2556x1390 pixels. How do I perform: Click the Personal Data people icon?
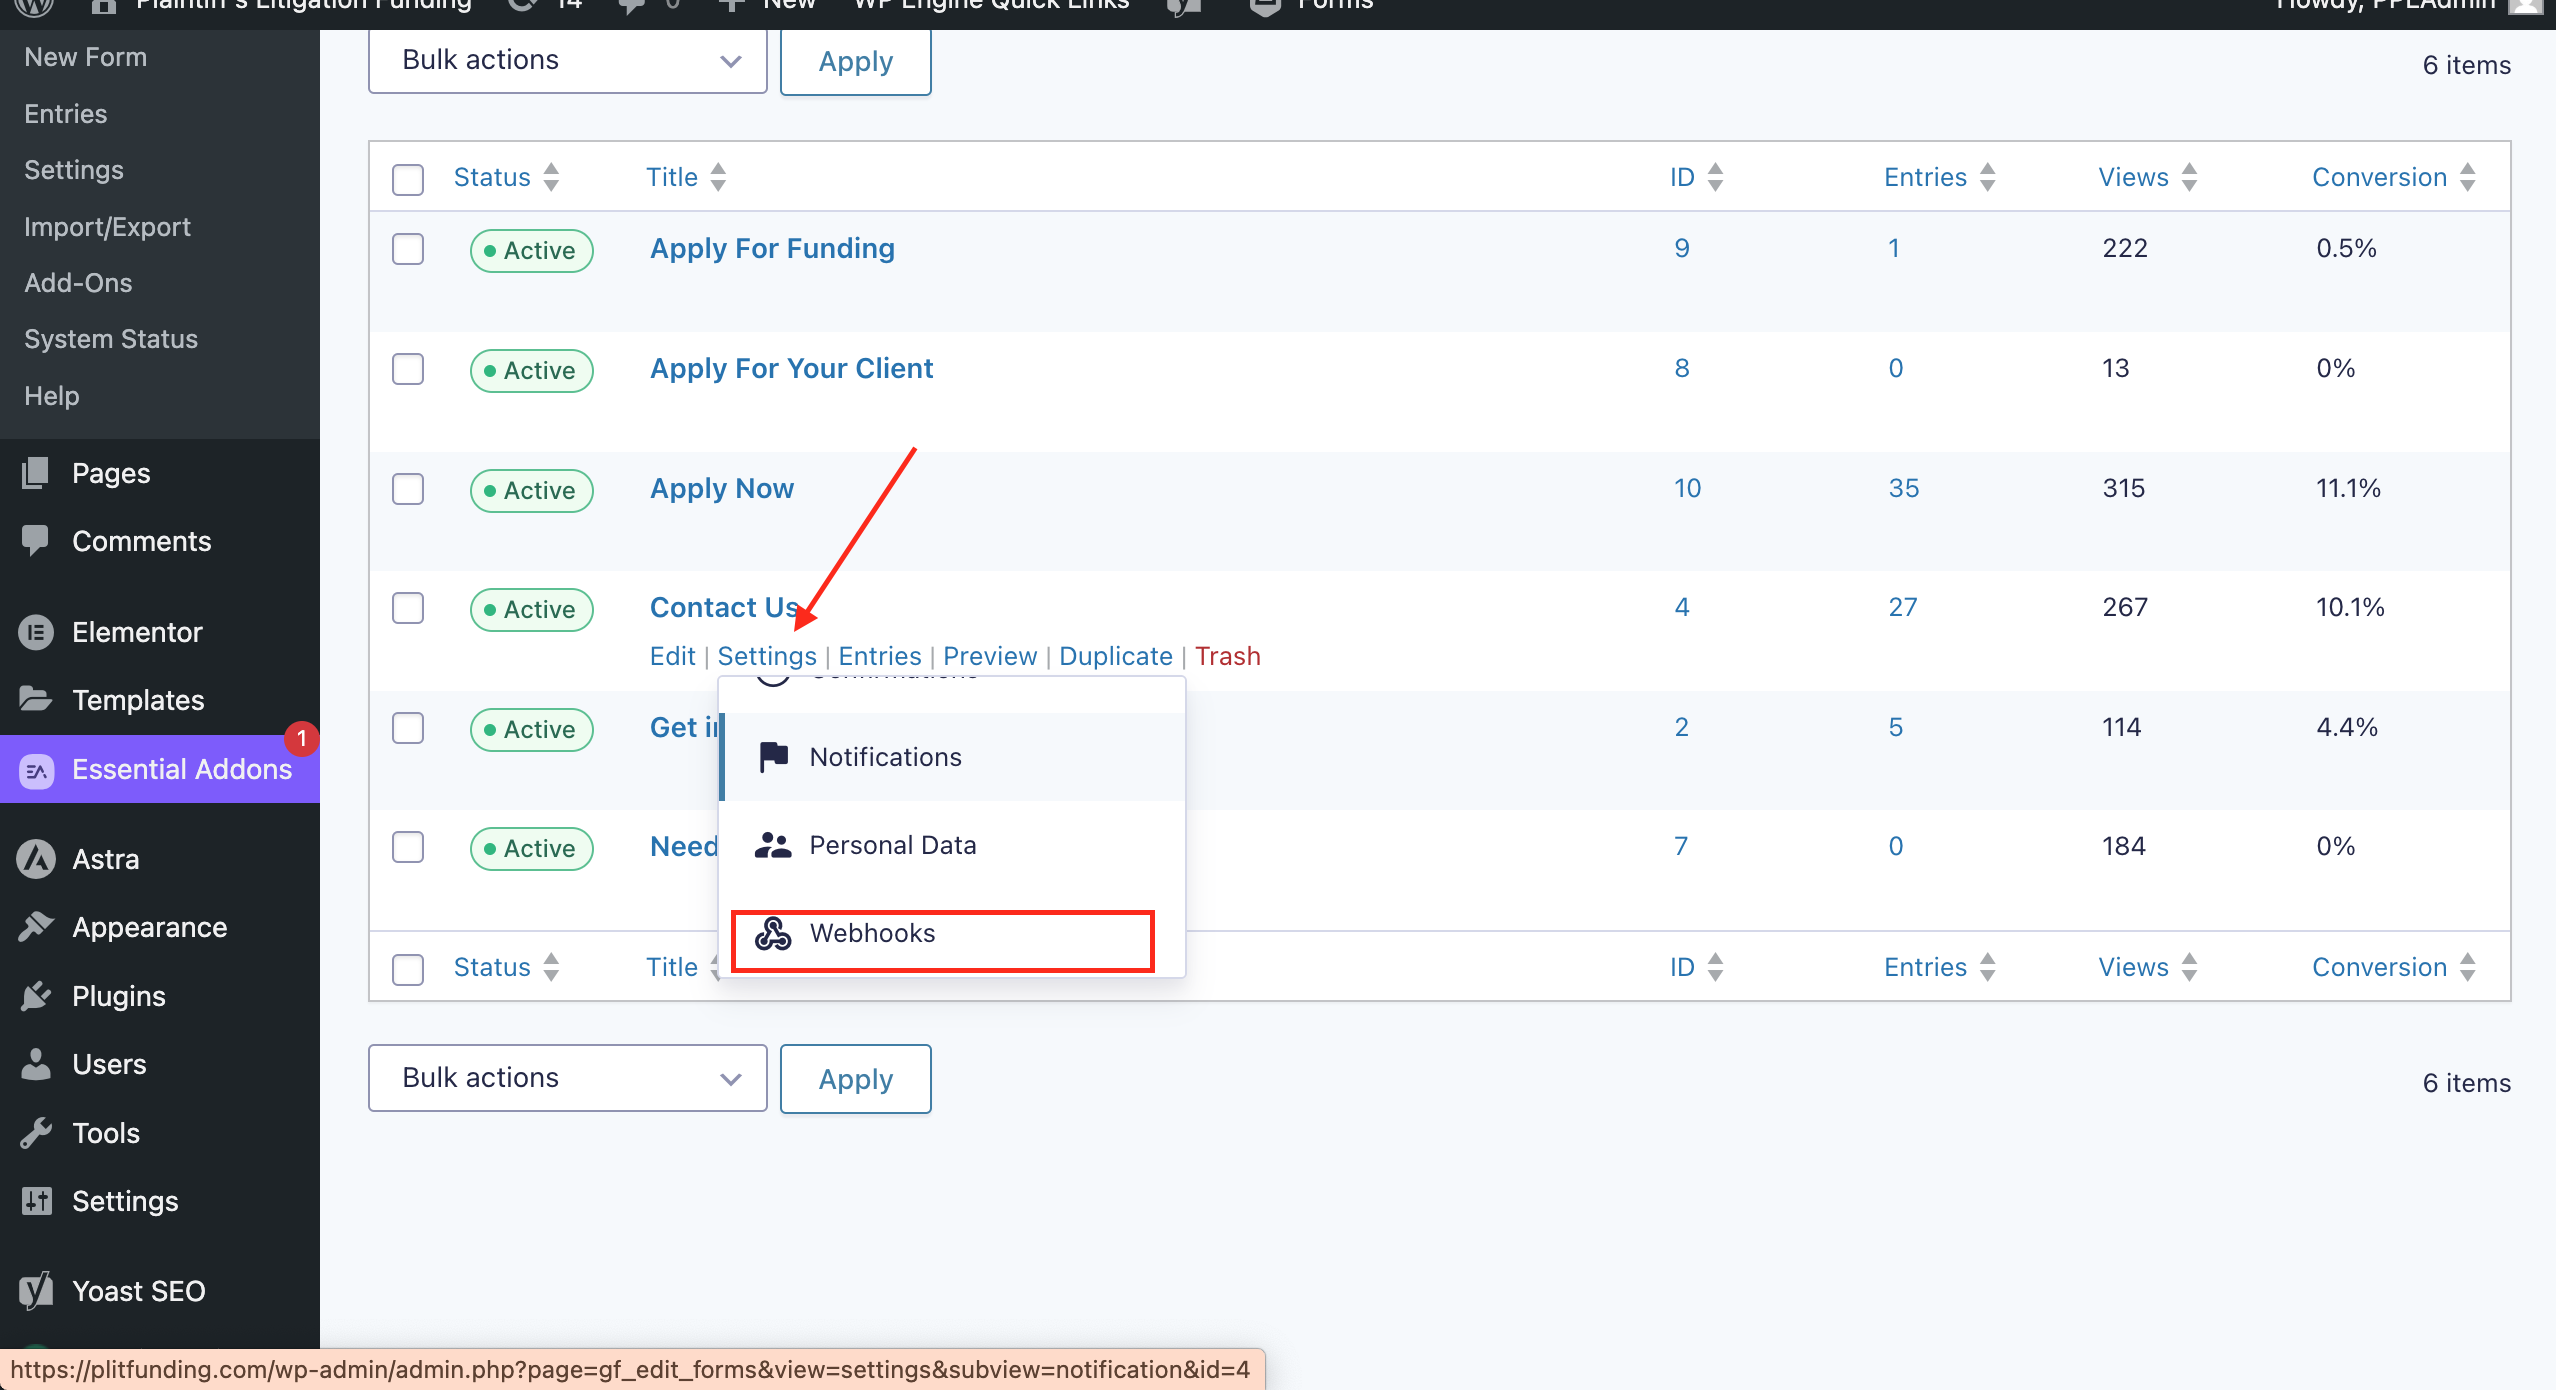point(773,845)
